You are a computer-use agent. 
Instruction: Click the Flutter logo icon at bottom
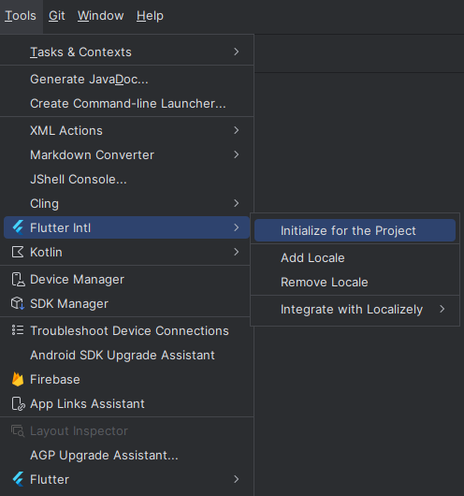point(18,479)
